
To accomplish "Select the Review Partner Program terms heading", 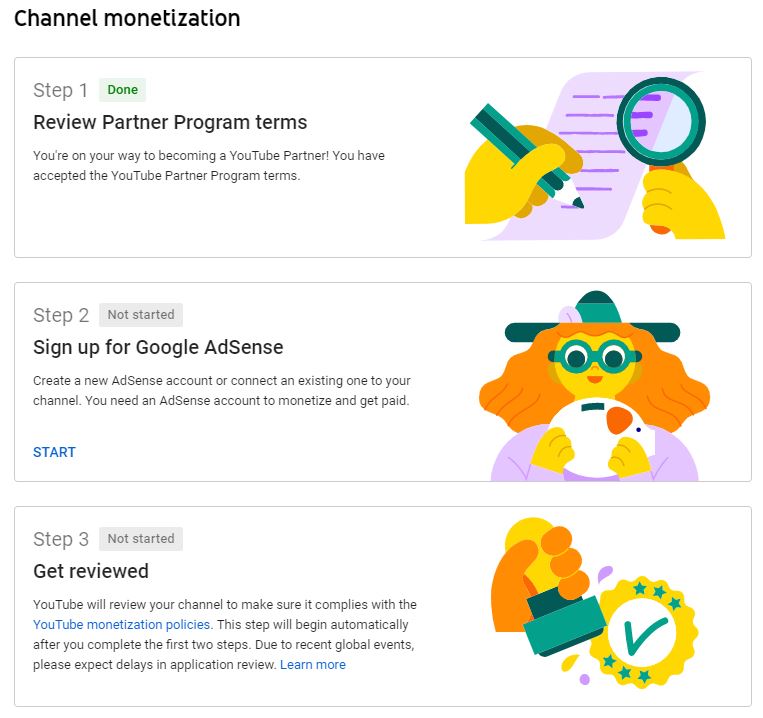I will [170, 122].
